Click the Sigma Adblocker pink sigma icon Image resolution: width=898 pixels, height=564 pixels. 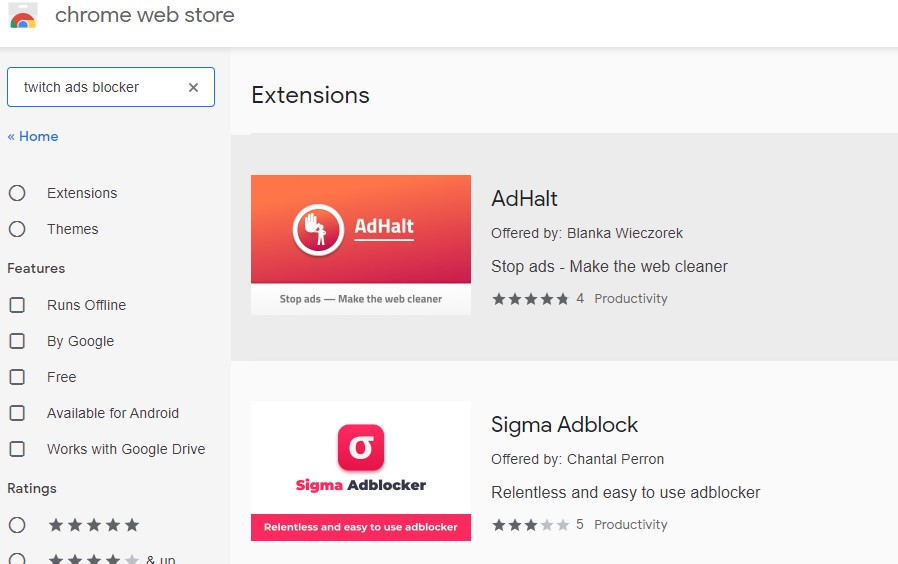361,447
